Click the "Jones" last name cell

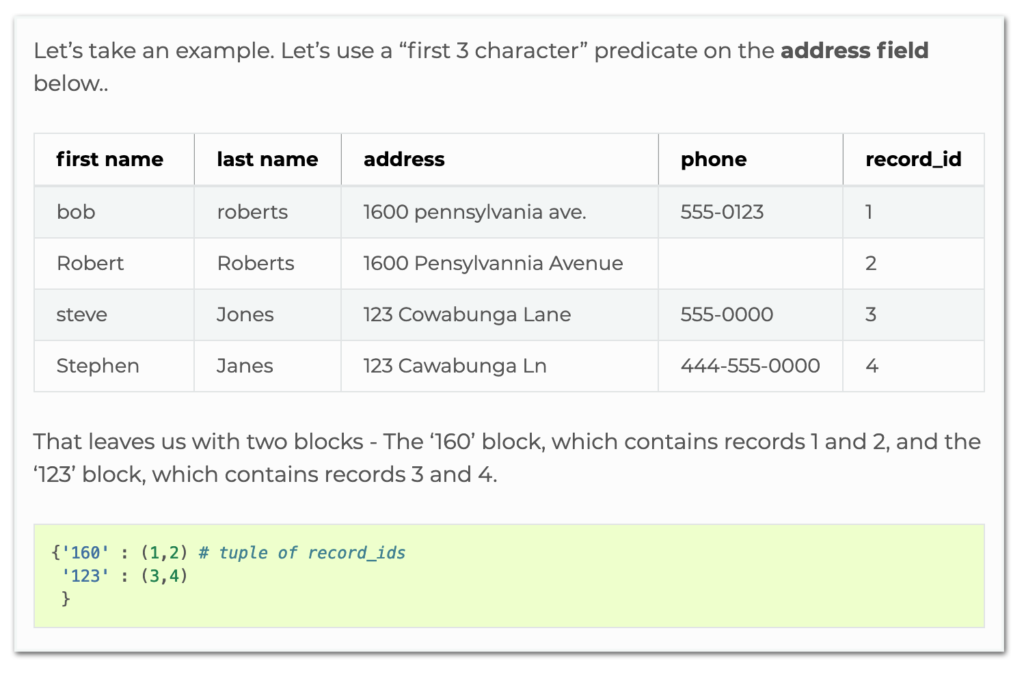pyautogui.click(x=245, y=314)
